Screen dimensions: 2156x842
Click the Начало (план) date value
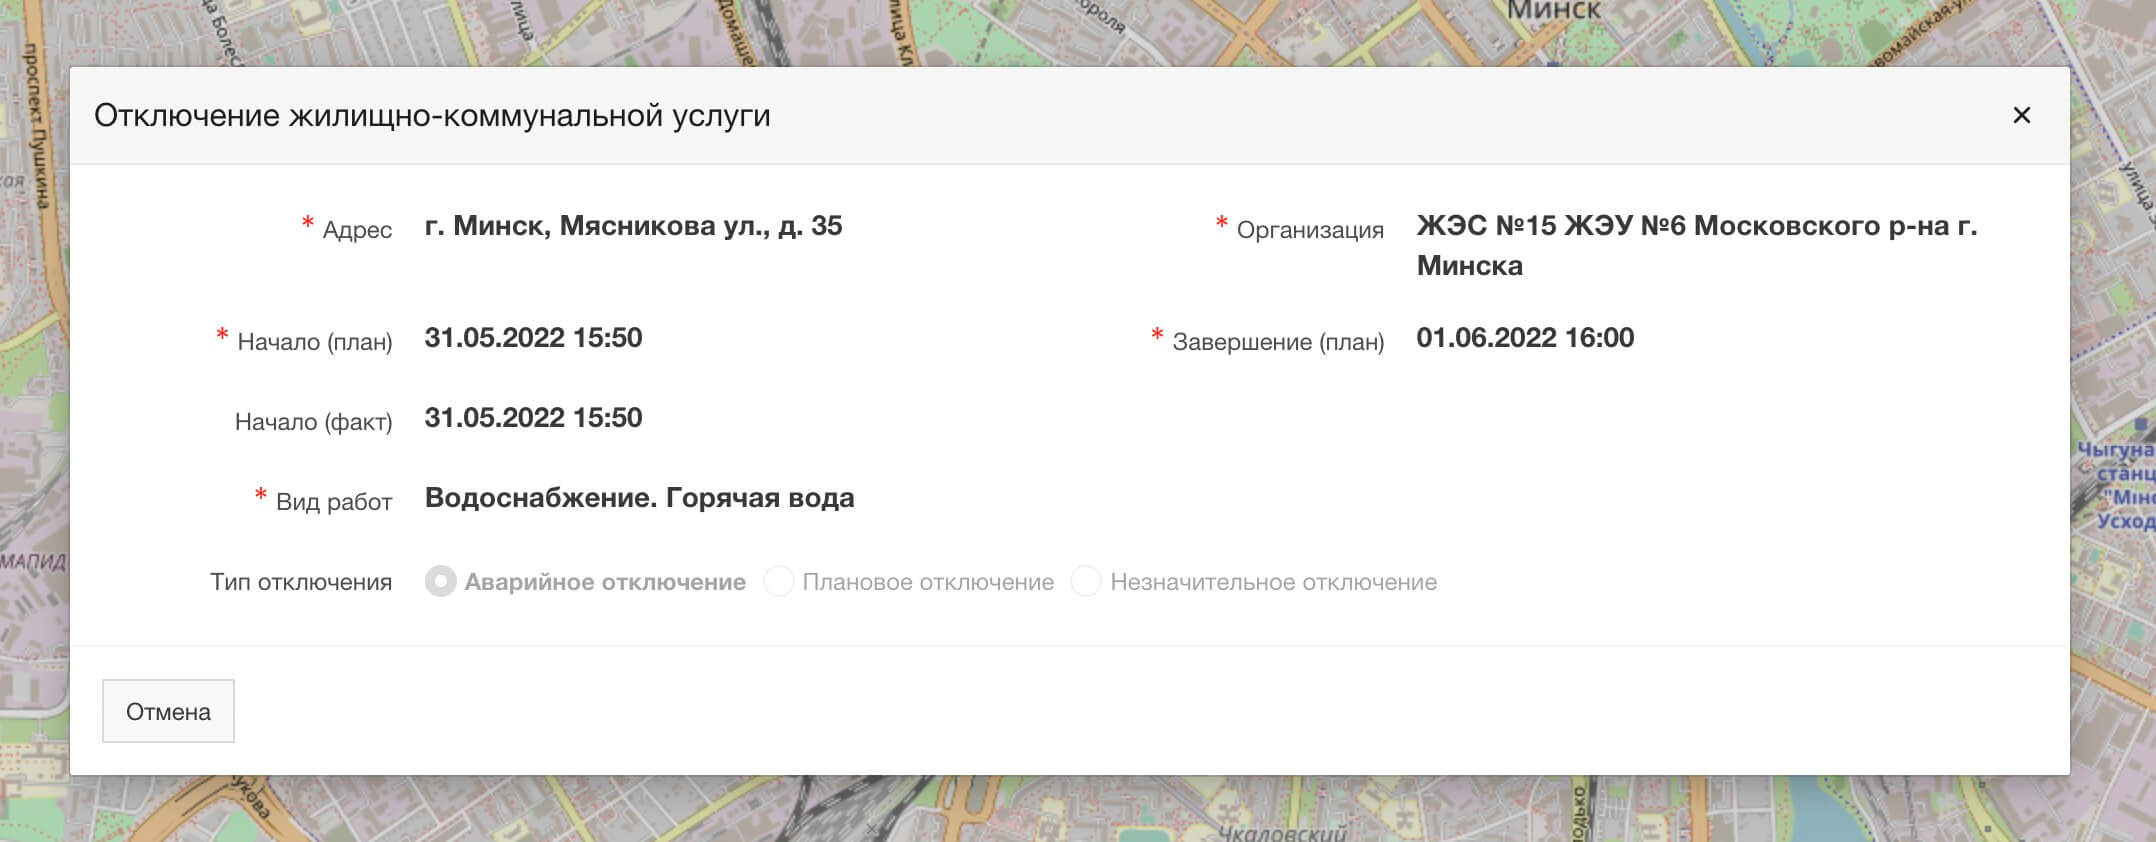[533, 338]
